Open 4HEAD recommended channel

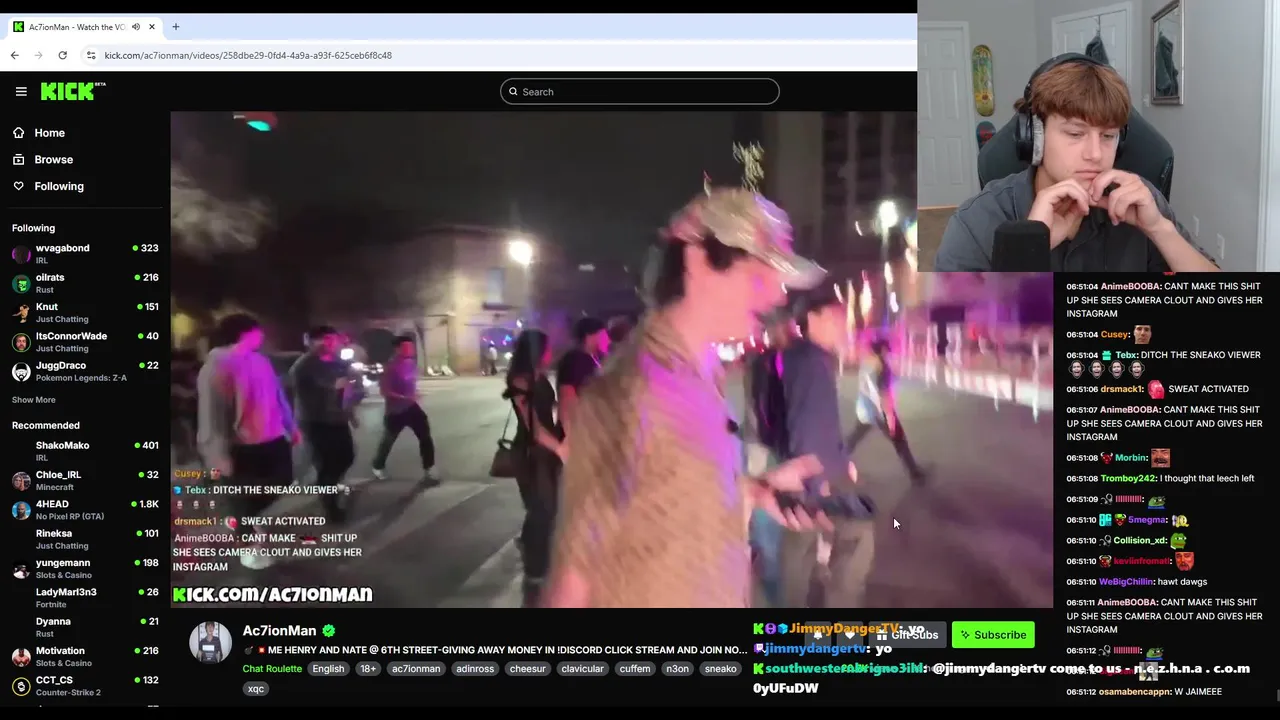click(x=85, y=510)
